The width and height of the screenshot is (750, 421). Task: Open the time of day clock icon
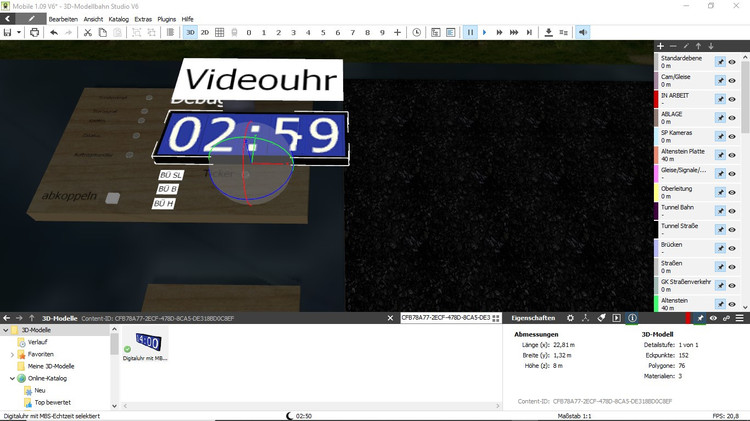(x=417, y=33)
